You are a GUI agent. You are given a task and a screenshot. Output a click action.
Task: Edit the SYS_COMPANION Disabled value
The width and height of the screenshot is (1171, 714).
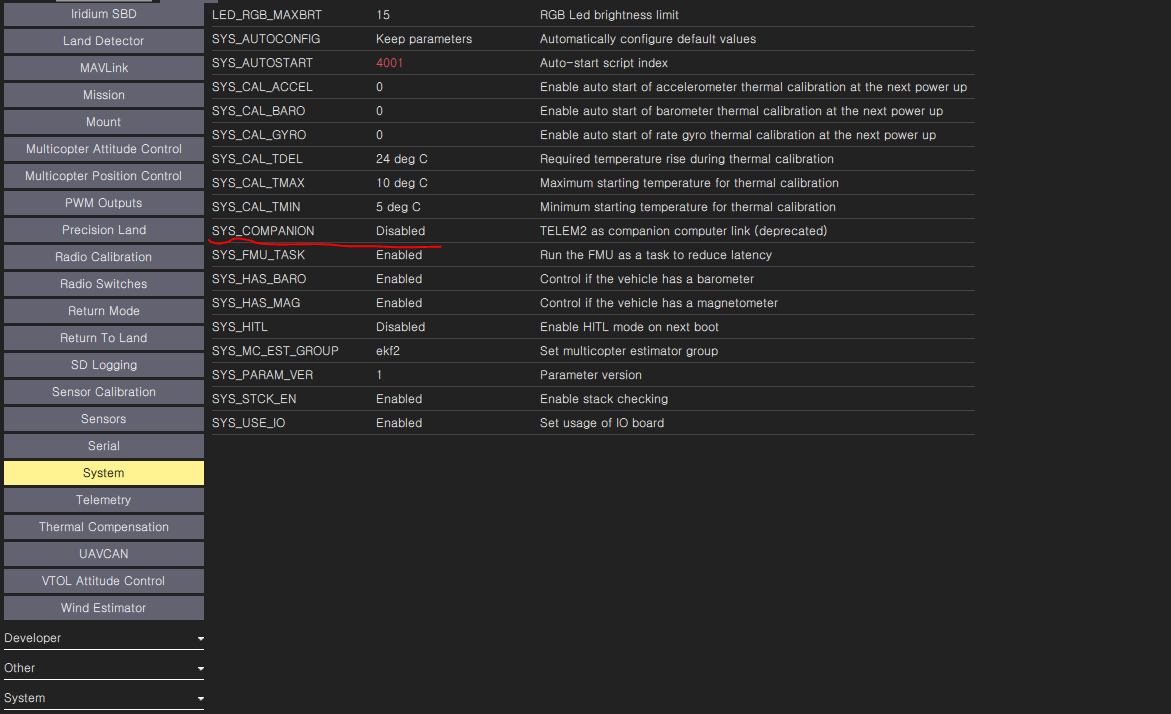click(x=400, y=230)
